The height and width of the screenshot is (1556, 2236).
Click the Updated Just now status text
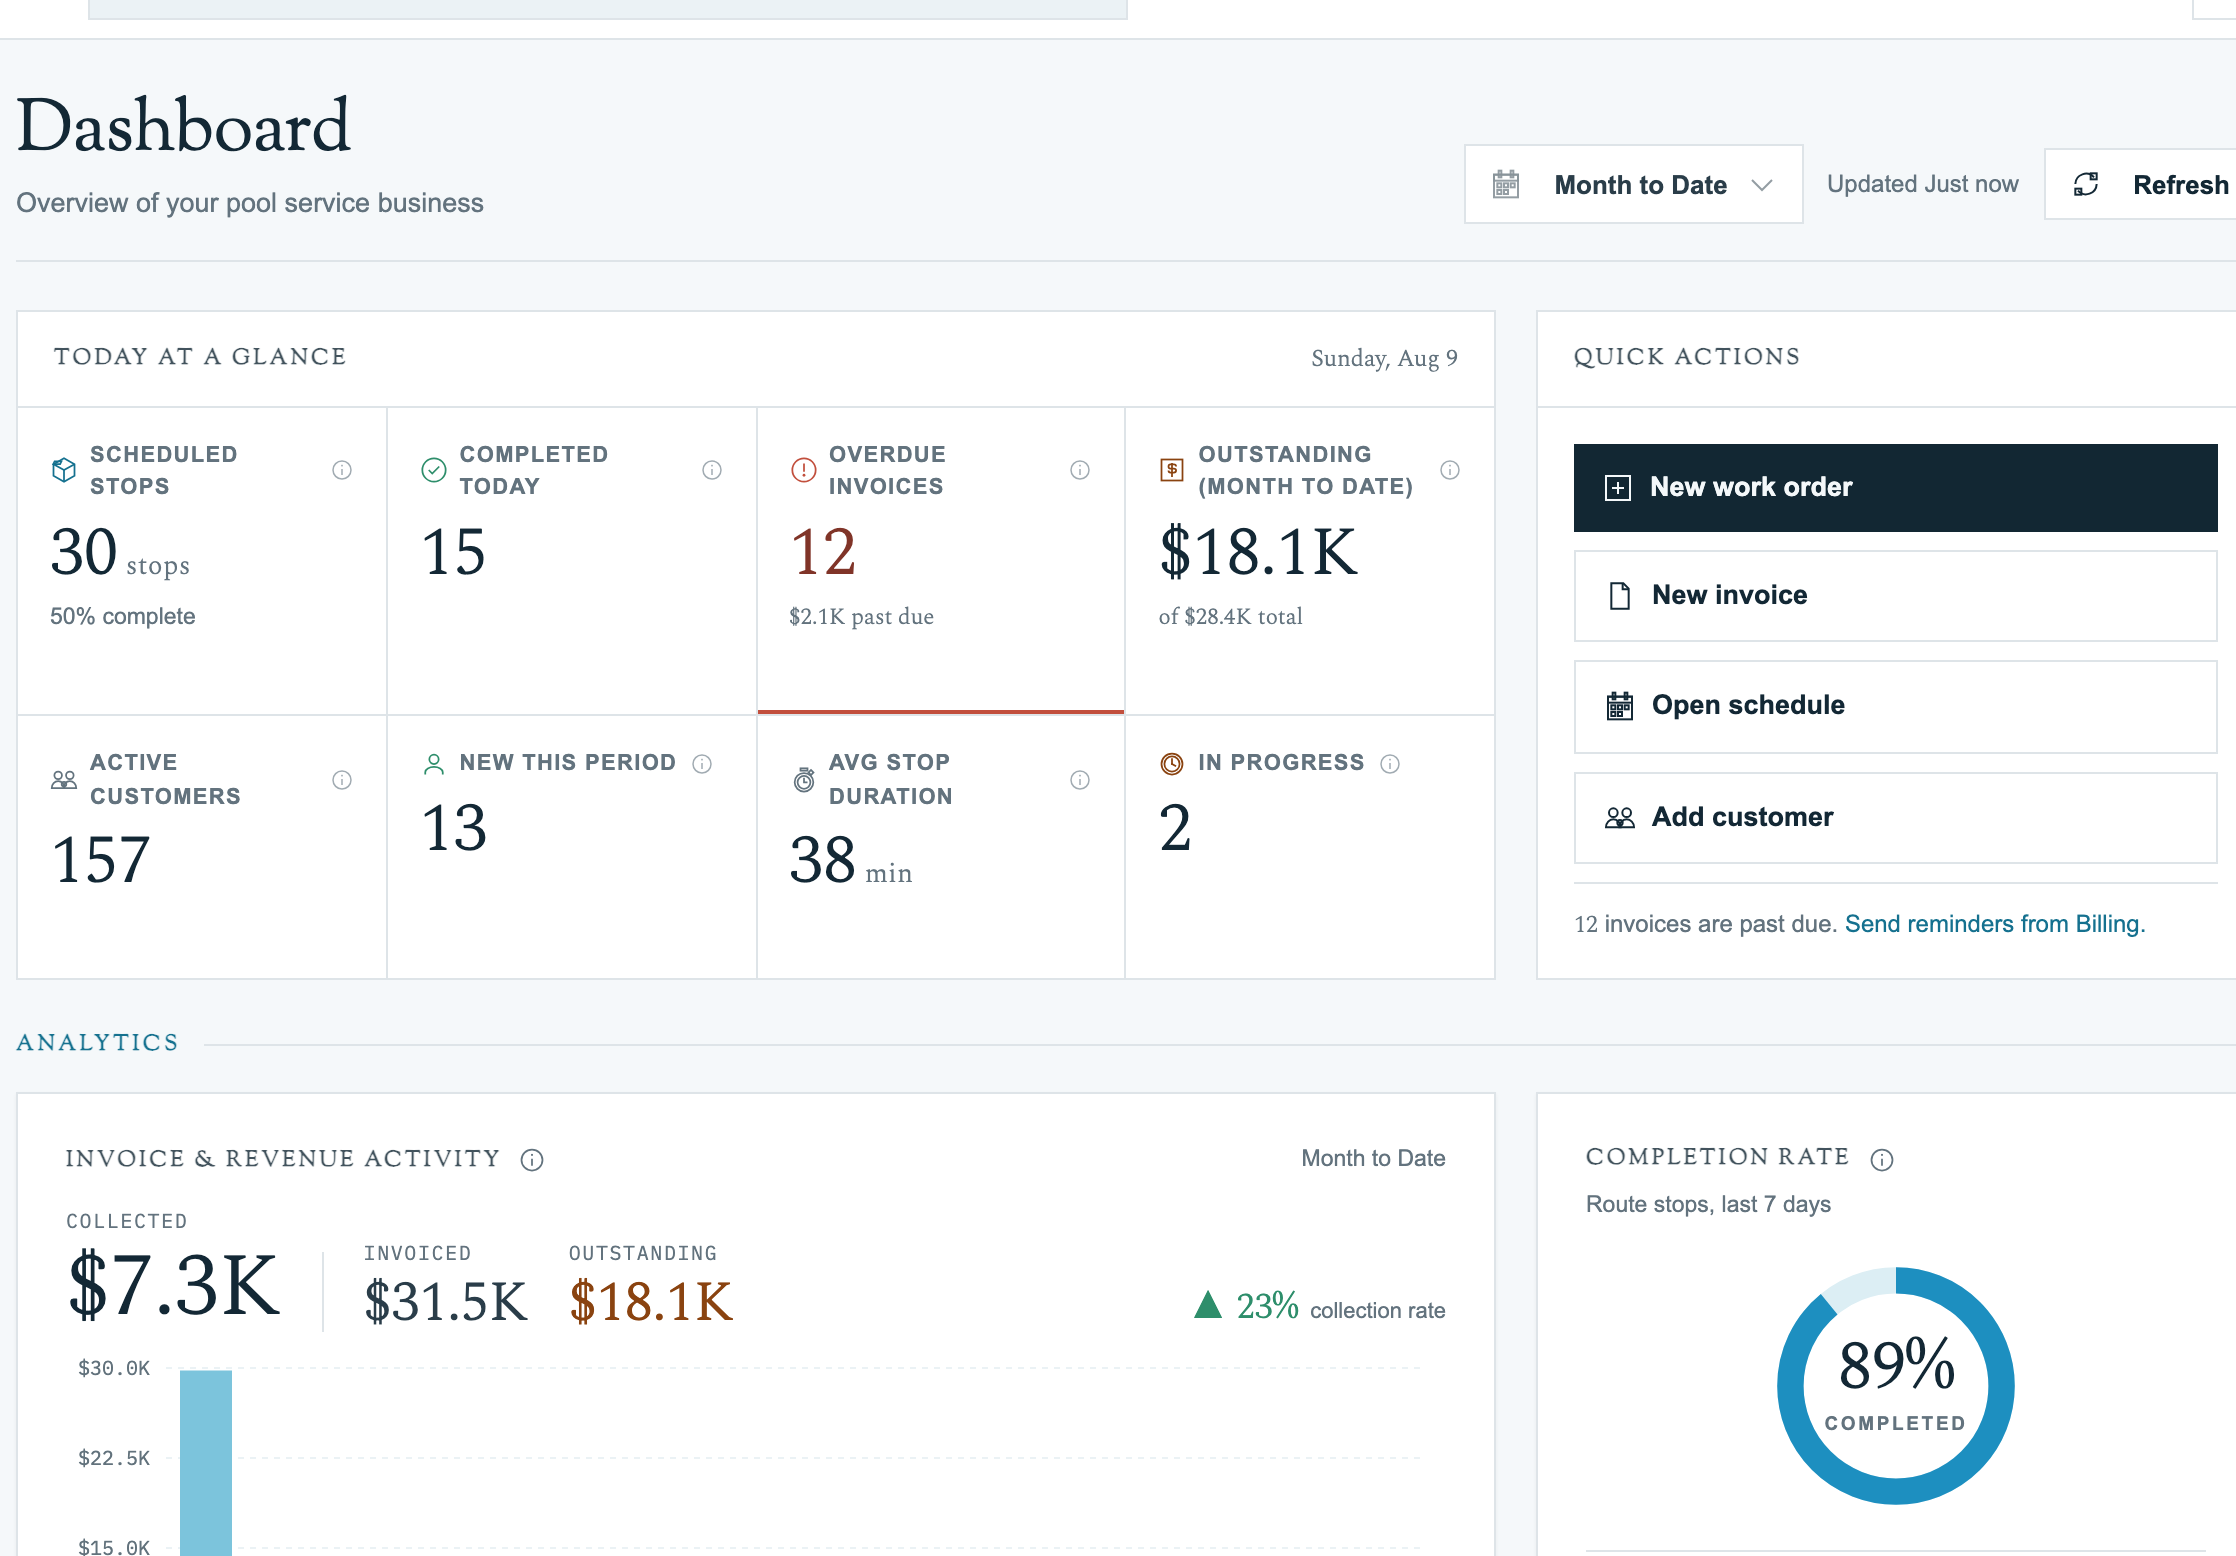tap(1922, 184)
